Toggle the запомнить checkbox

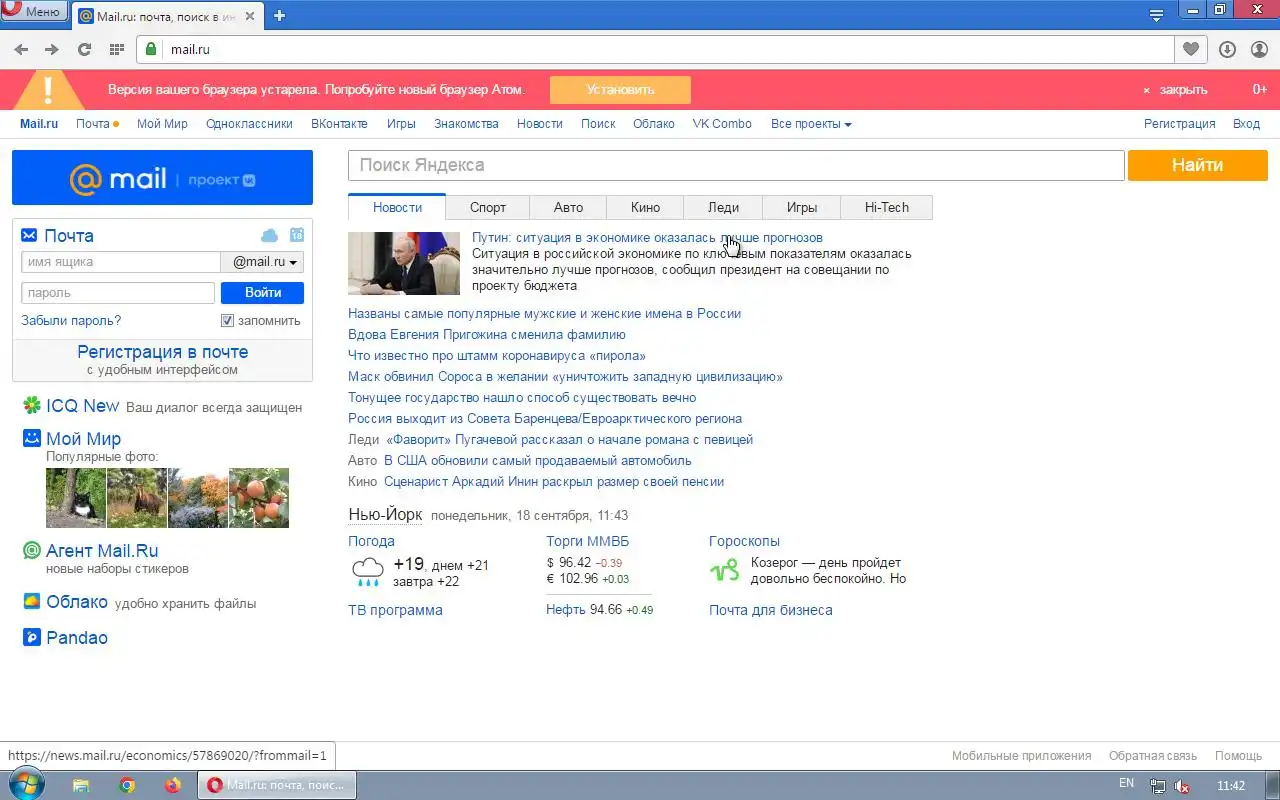pos(228,321)
